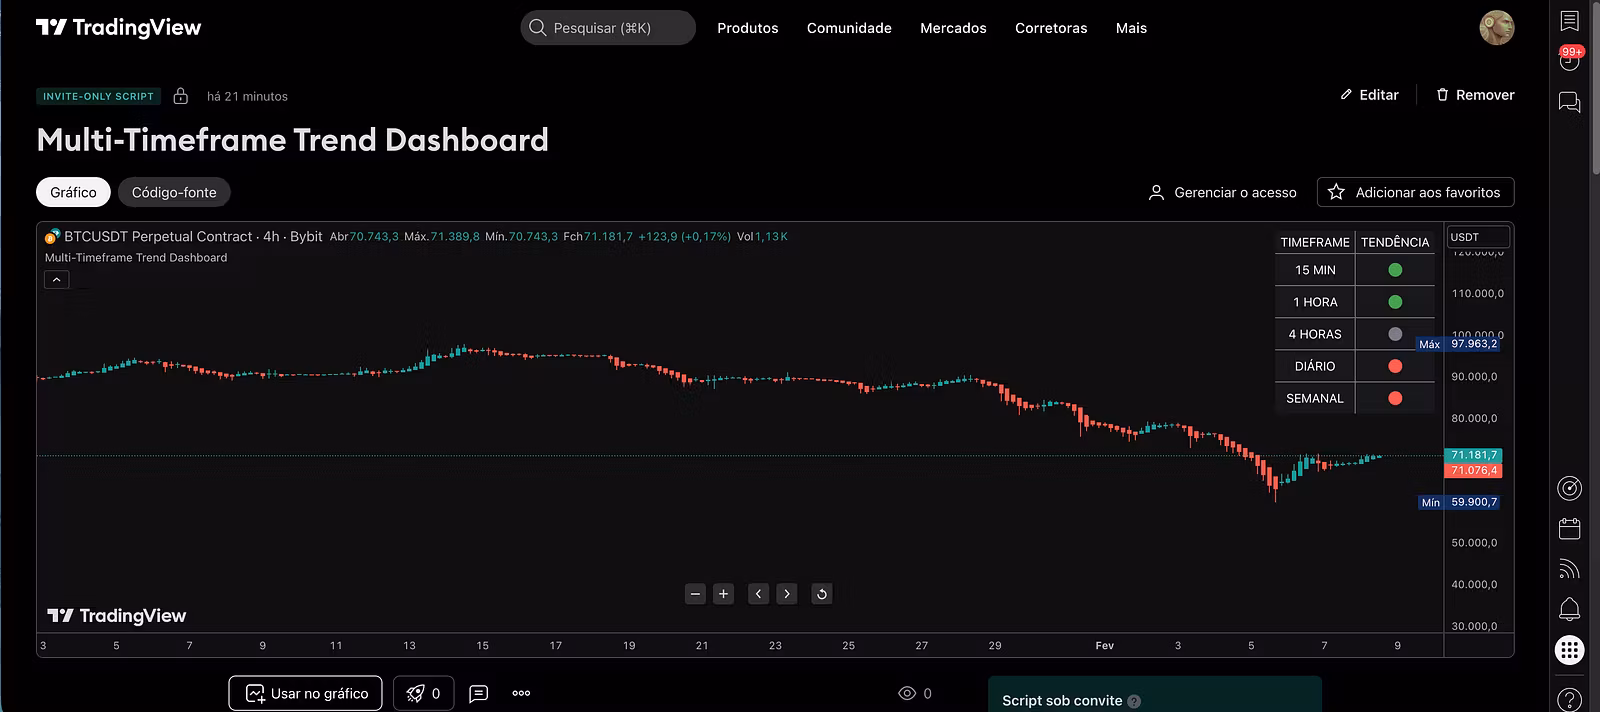Open the Mercados menu
Image resolution: width=1600 pixels, height=712 pixels.
[953, 28]
